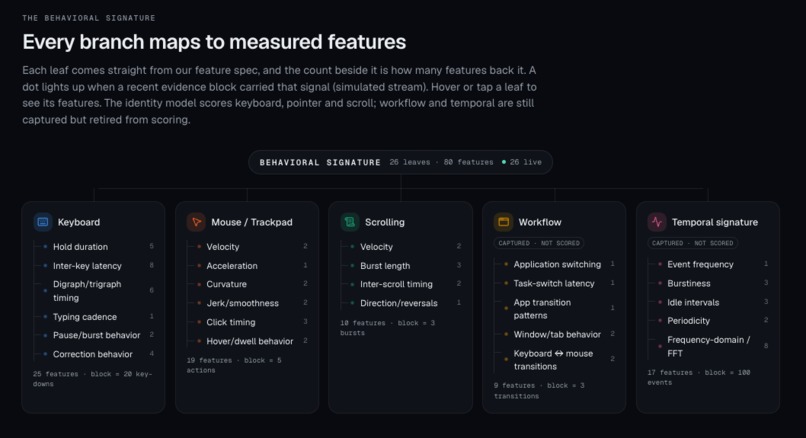Click the 'BEHAVIORAL SIGNATURE' root pill label
The height and width of the screenshot is (438, 806).
[x=320, y=162]
